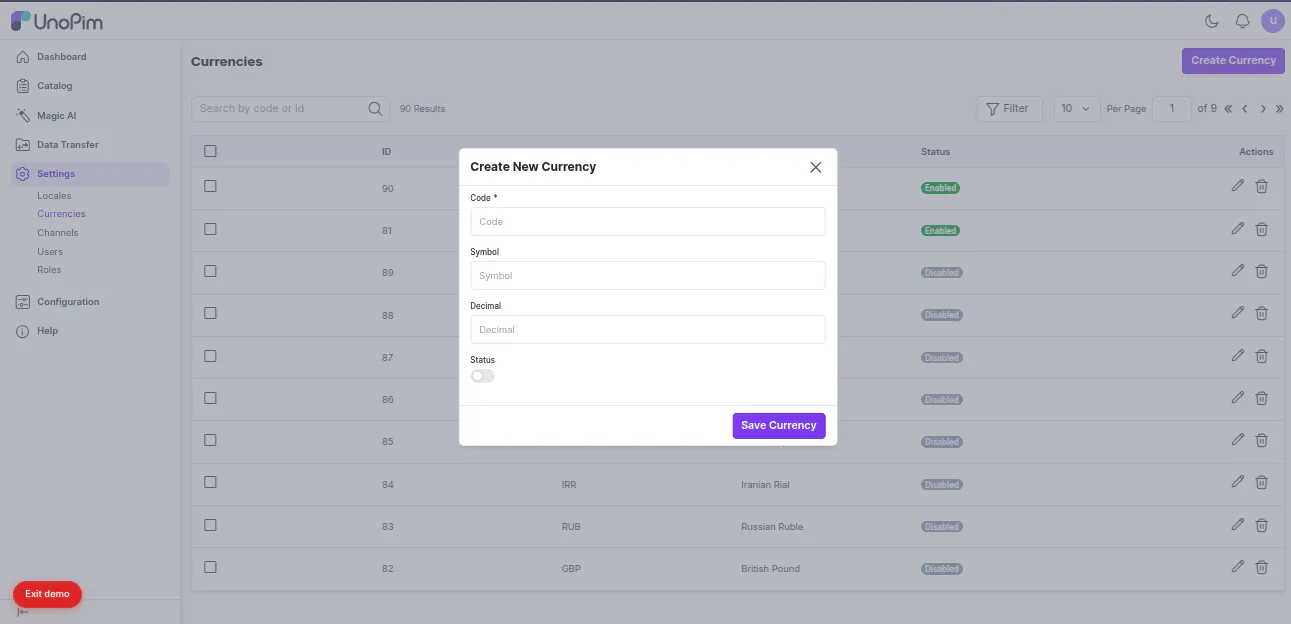Close the Create New Currency dialog
Screen dimensions: 1291x624
pos(816,167)
